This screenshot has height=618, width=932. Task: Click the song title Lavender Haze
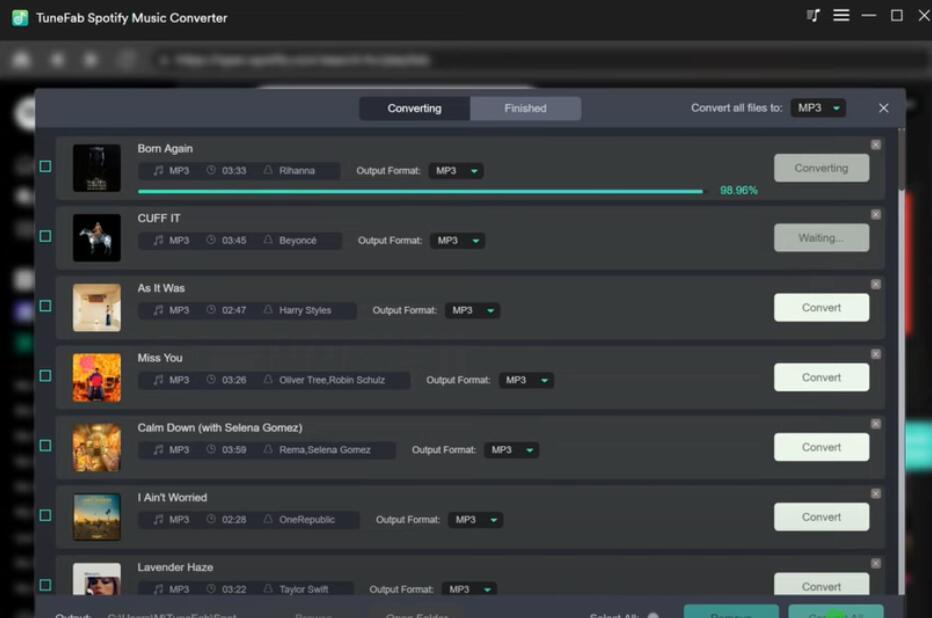pyautogui.click(x=175, y=567)
